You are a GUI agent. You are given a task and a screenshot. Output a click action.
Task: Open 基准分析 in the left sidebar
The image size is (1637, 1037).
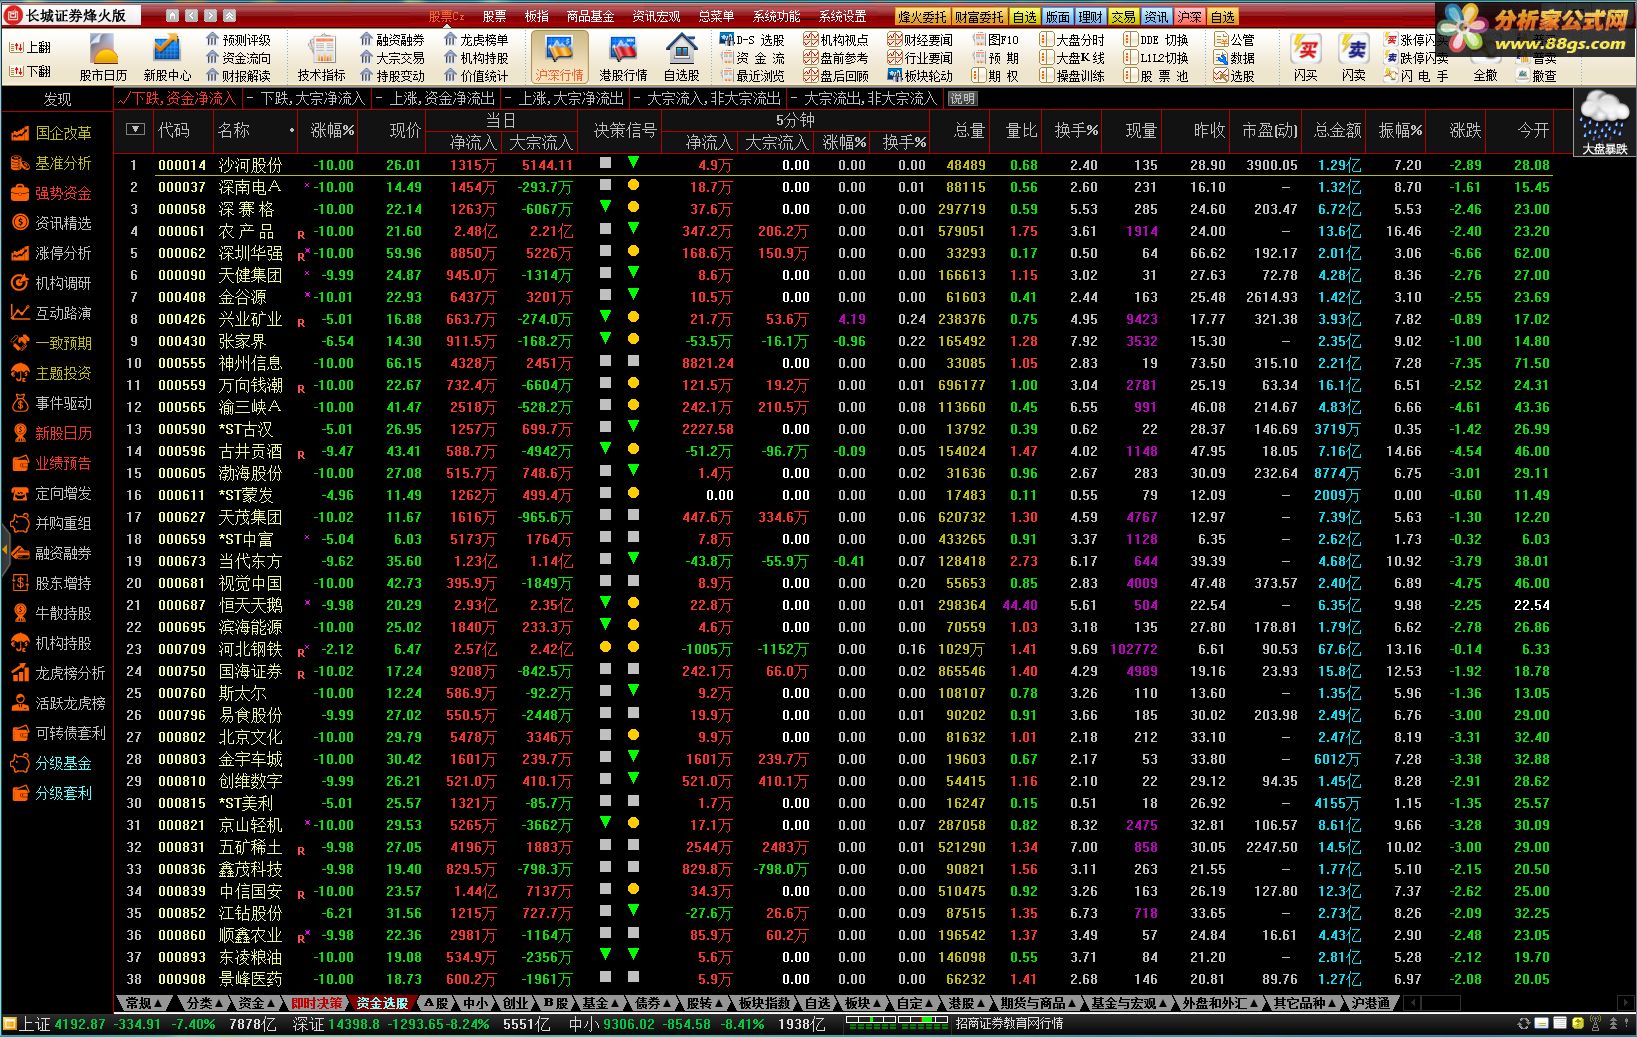click(x=54, y=163)
